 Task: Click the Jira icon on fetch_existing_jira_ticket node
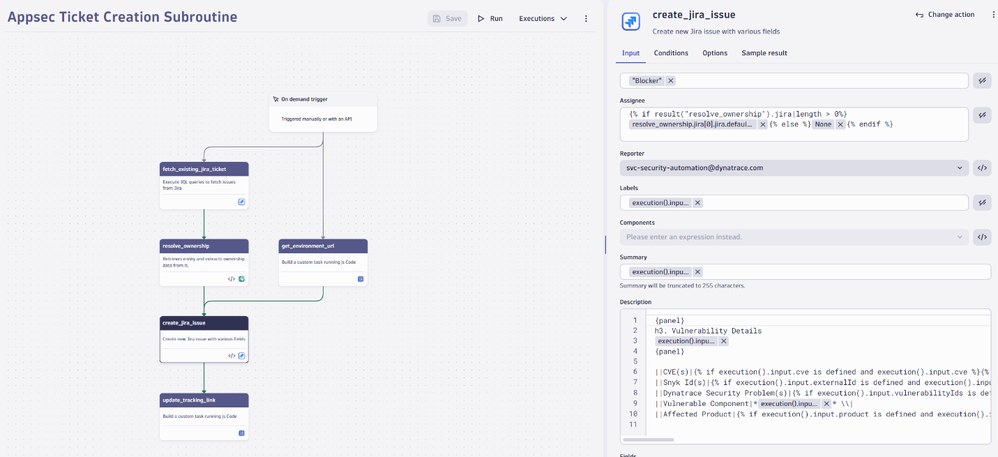tap(242, 202)
